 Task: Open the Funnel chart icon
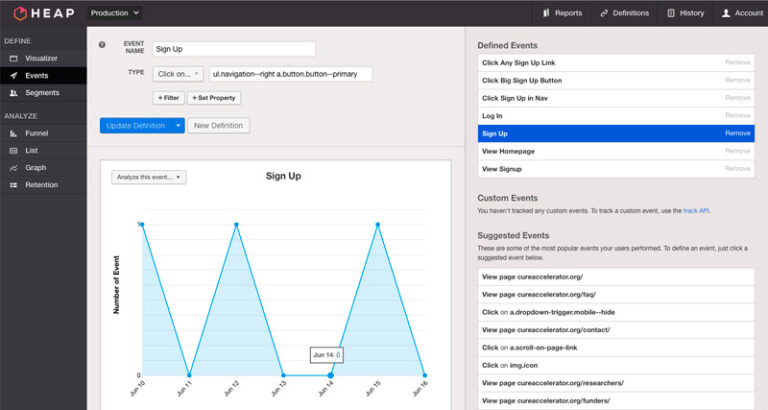pyautogui.click(x=13, y=133)
